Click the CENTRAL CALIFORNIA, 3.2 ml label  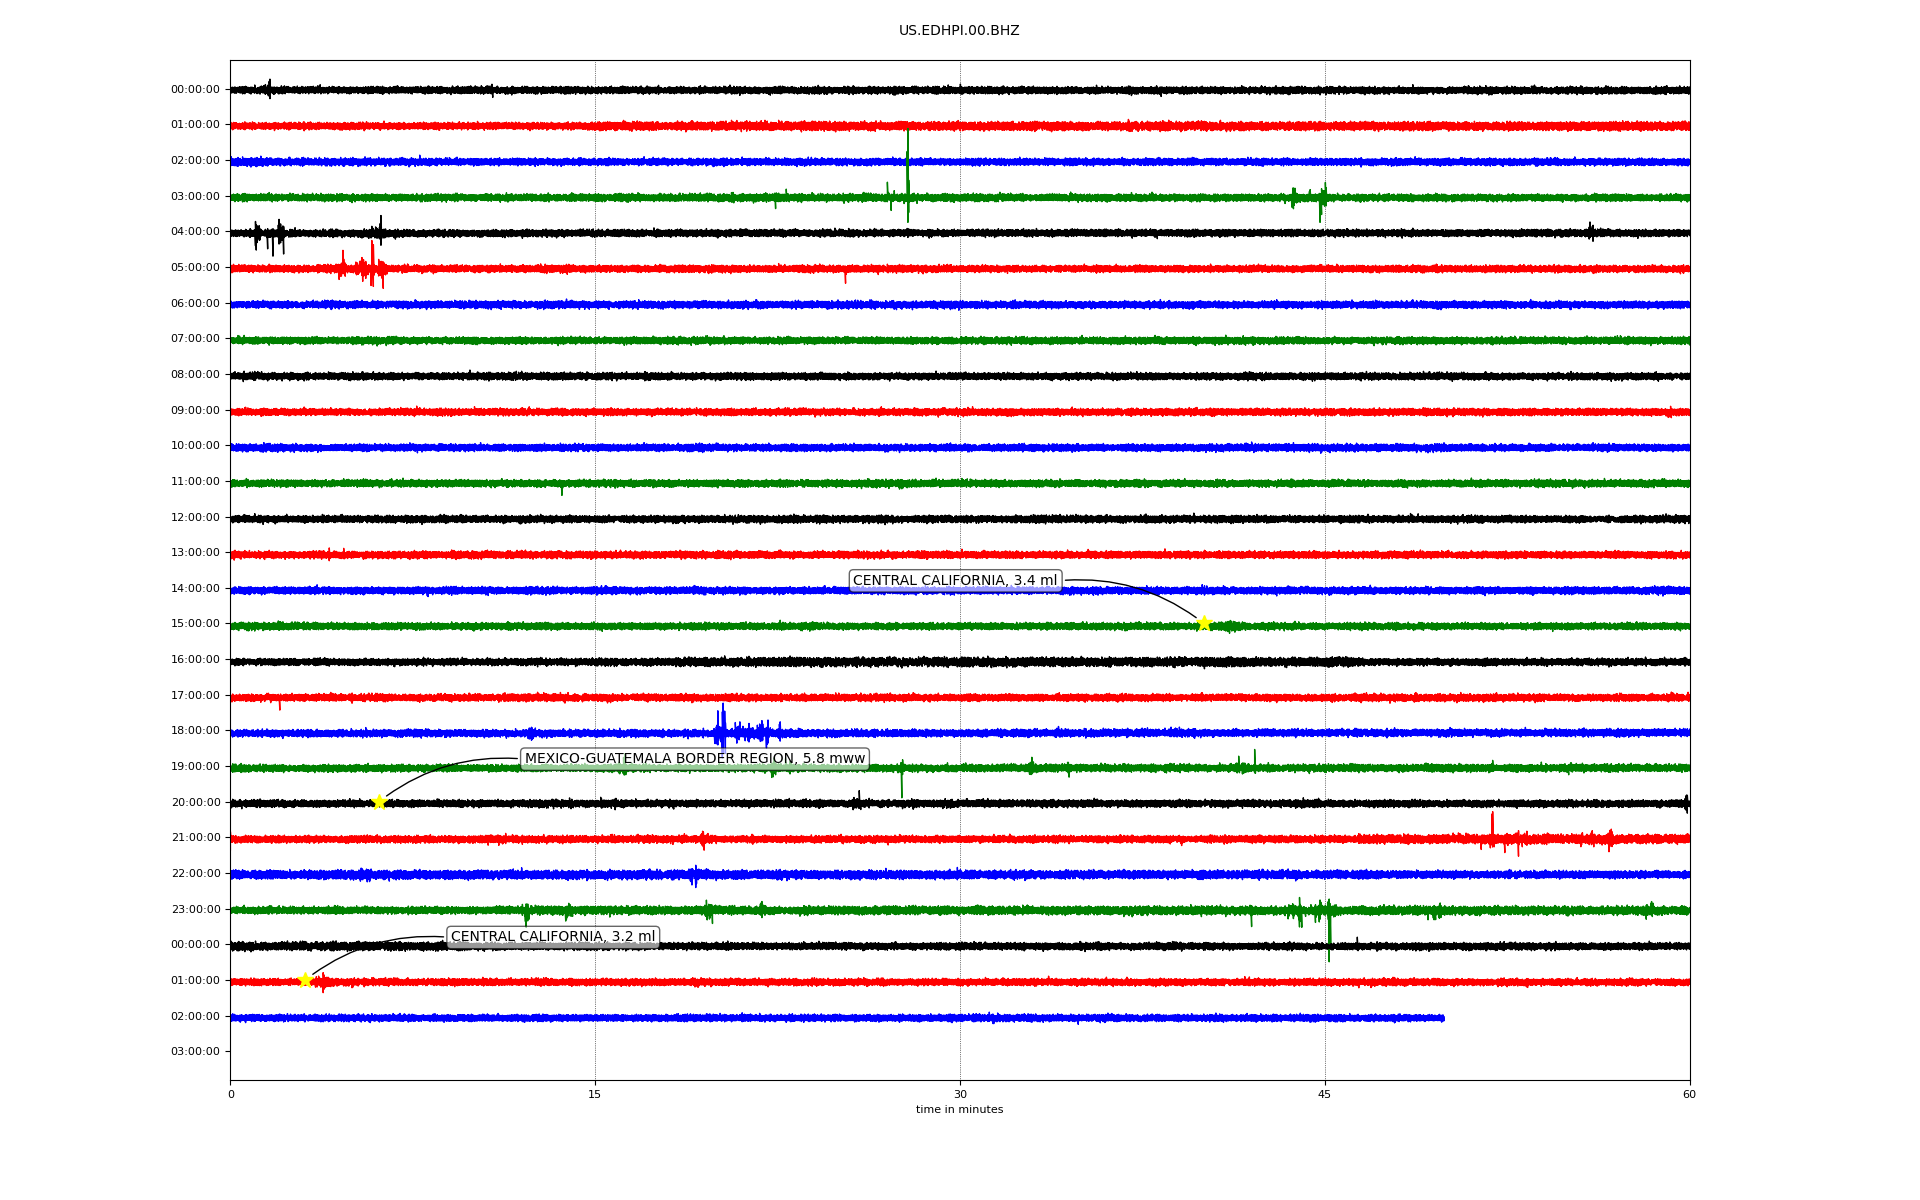553,937
